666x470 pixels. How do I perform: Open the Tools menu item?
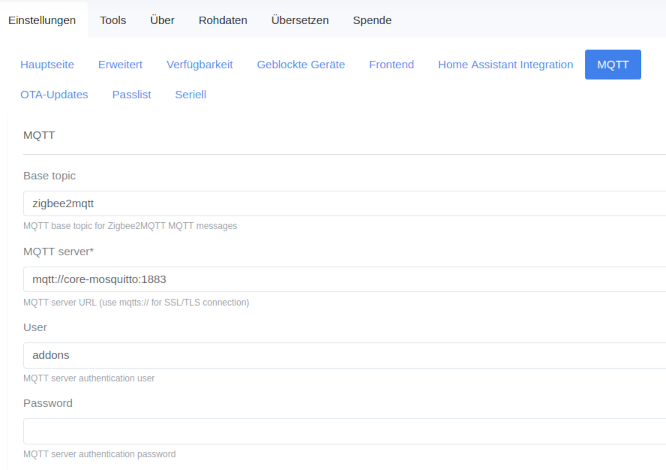pos(113,20)
